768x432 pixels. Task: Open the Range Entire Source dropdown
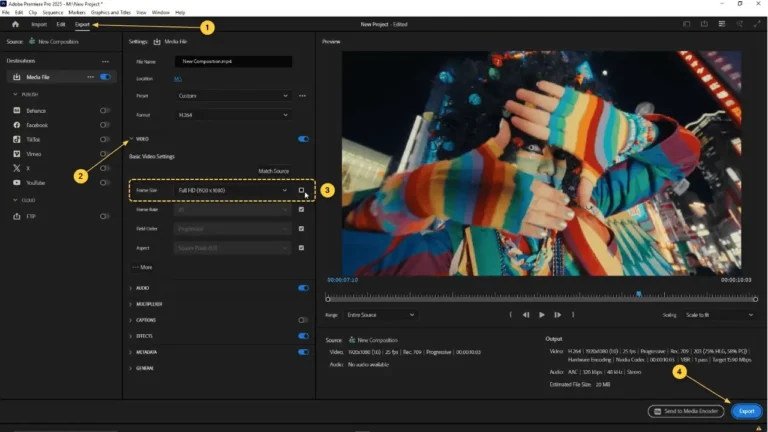point(381,315)
